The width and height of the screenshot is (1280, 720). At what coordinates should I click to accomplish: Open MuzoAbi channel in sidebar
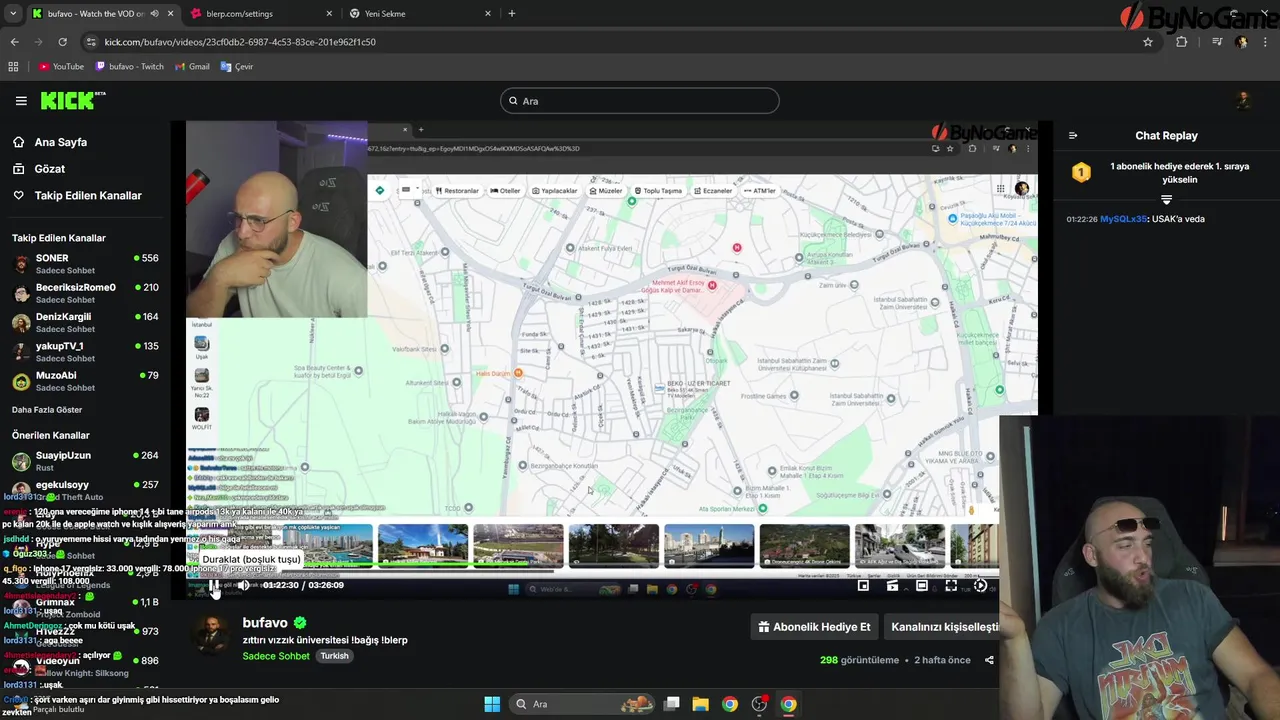85,381
